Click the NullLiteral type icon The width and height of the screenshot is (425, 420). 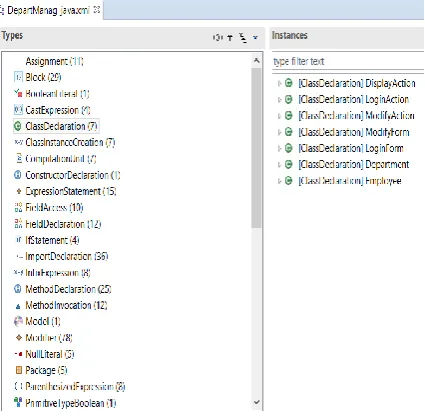point(18,354)
